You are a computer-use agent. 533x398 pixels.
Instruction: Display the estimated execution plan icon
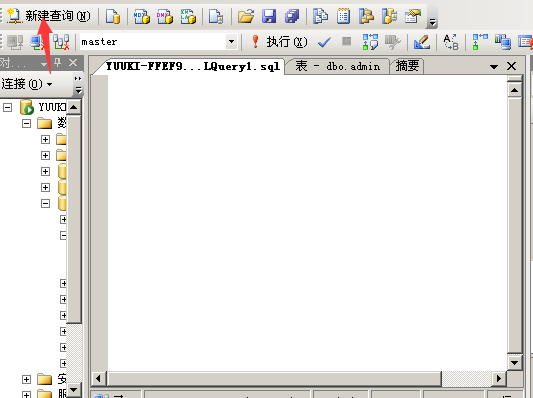point(370,42)
